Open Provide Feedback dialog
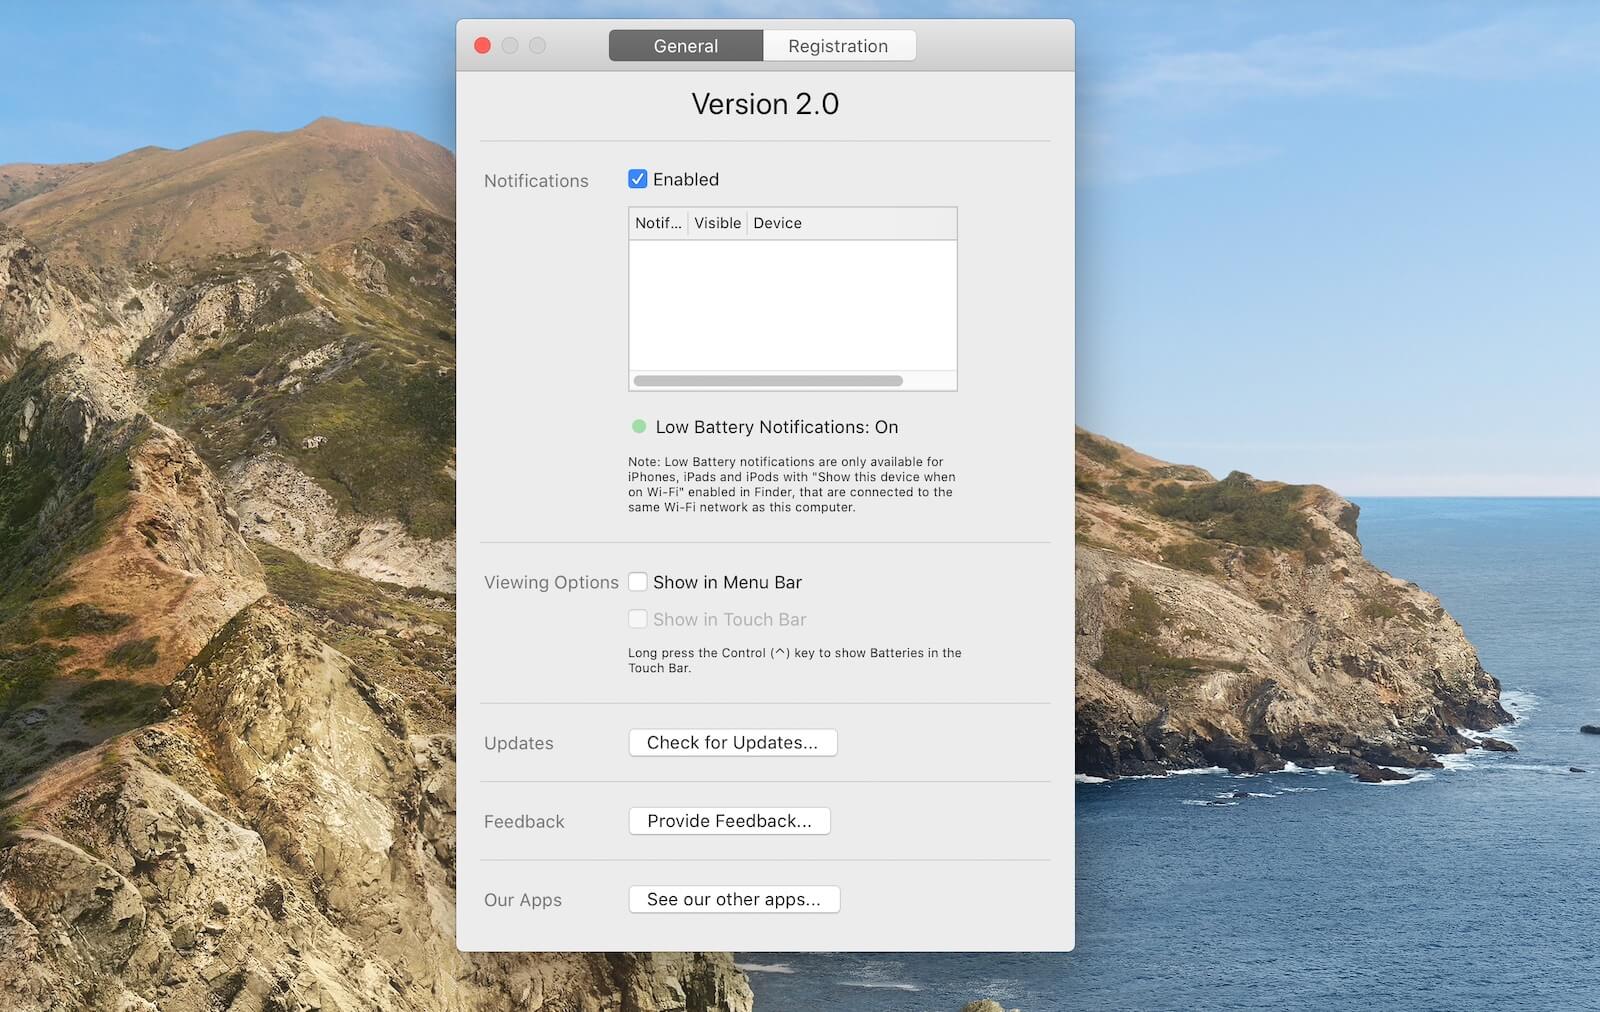1600x1012 pixels. click(x=730, y=821)
